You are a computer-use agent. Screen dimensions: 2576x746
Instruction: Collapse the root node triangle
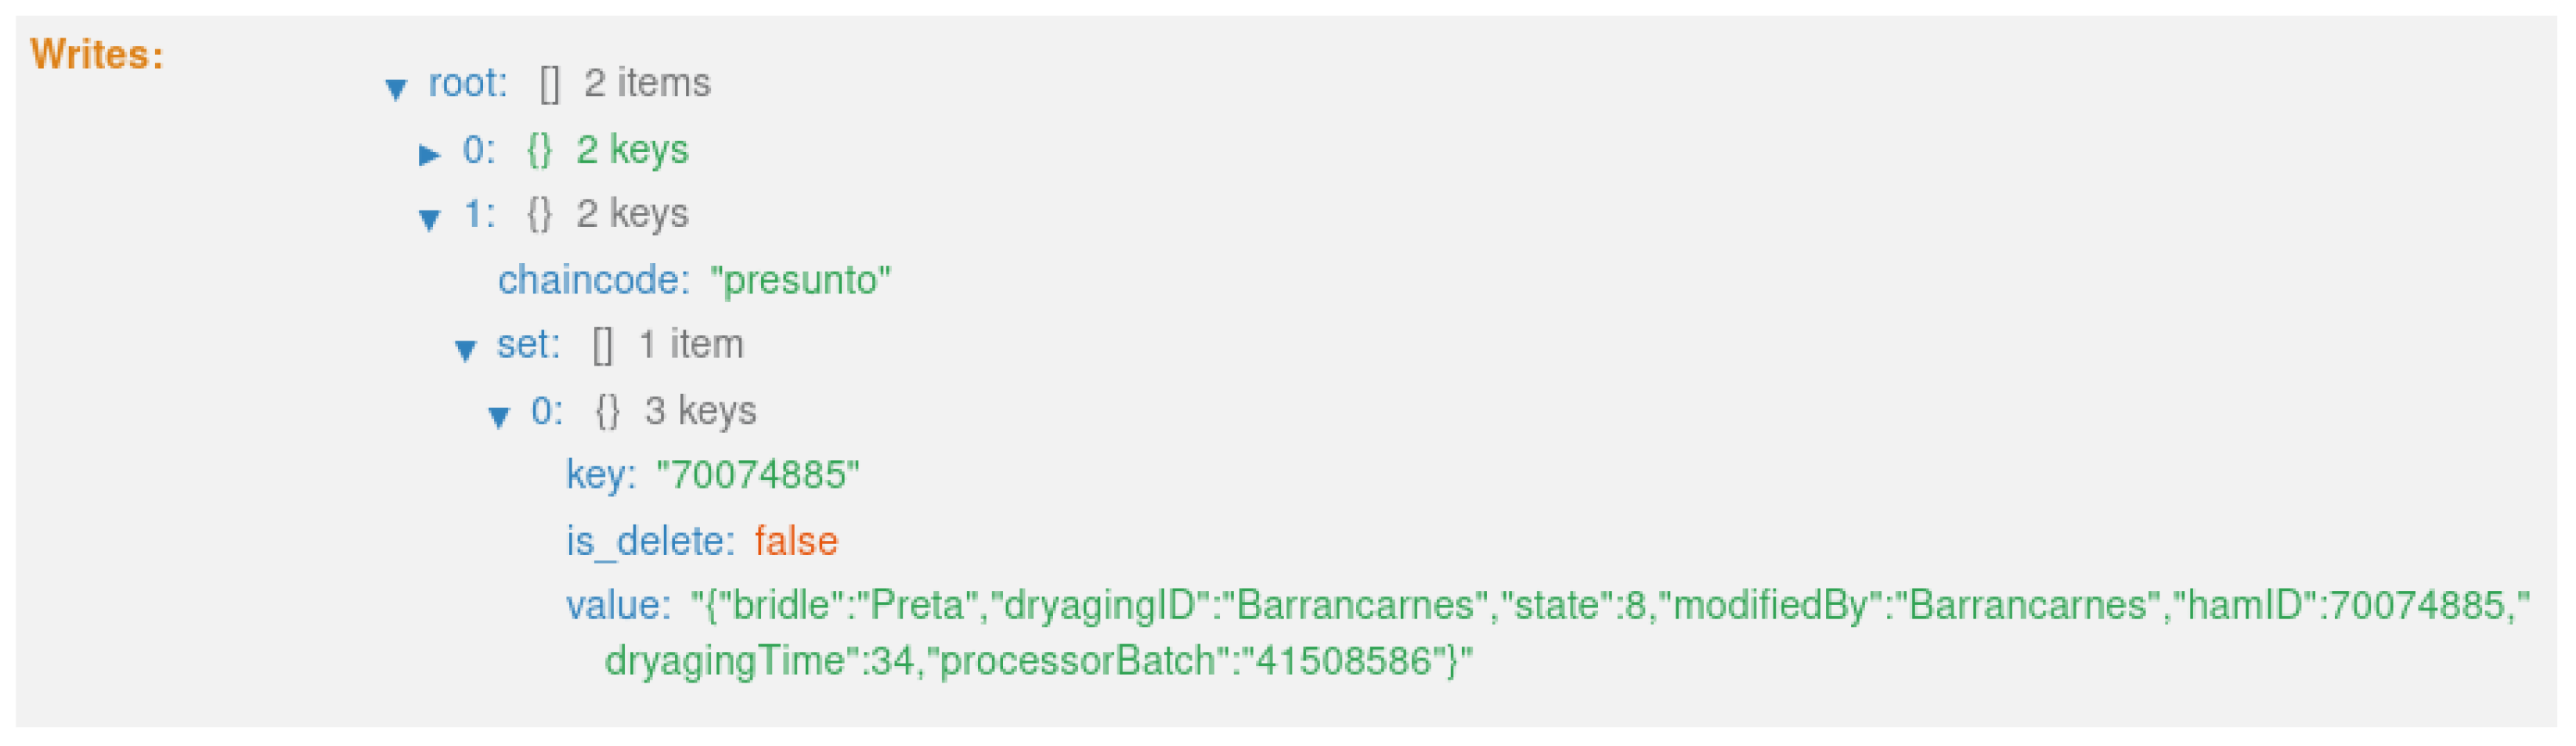pyautogui.click(x=396, y=89)
